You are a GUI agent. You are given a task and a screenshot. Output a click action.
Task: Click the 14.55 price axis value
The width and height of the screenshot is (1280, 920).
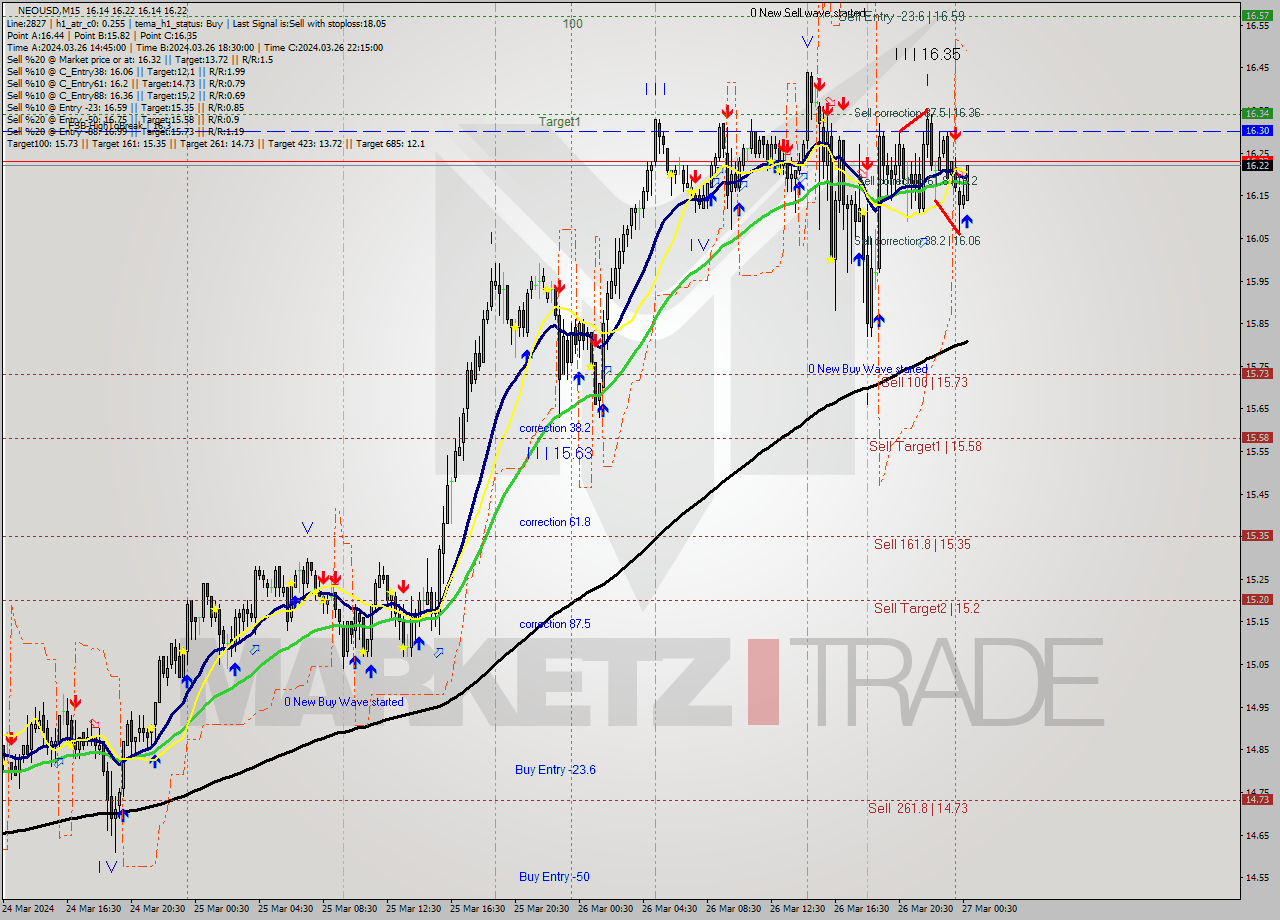click(x=1256, y=877)
